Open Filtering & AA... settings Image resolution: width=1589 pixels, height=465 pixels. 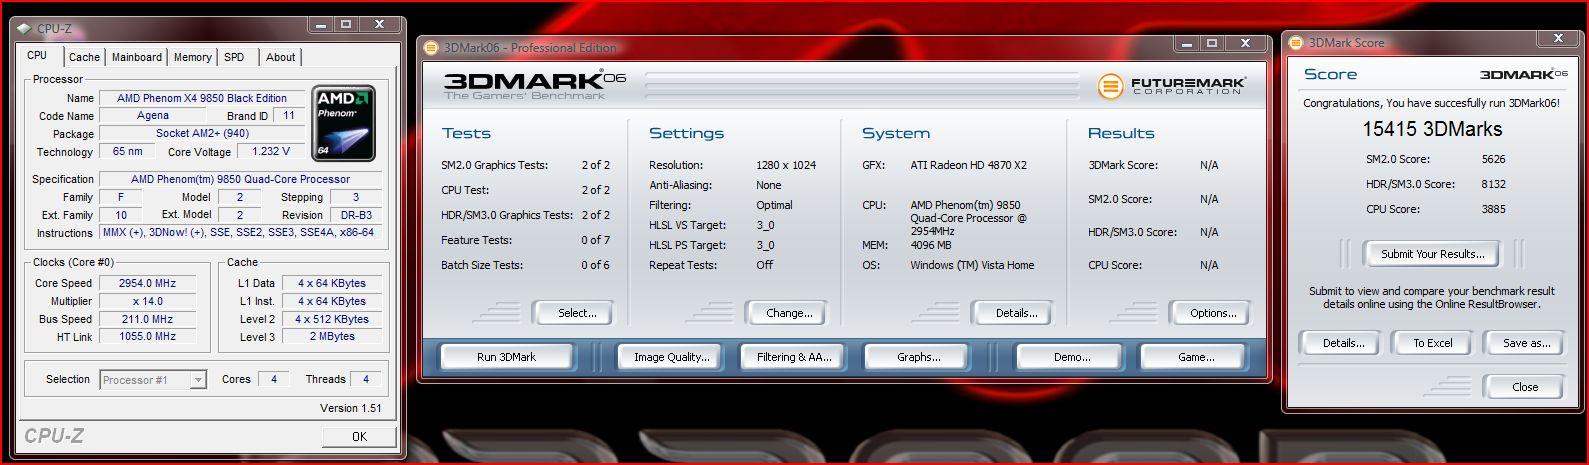click(794, 357)
